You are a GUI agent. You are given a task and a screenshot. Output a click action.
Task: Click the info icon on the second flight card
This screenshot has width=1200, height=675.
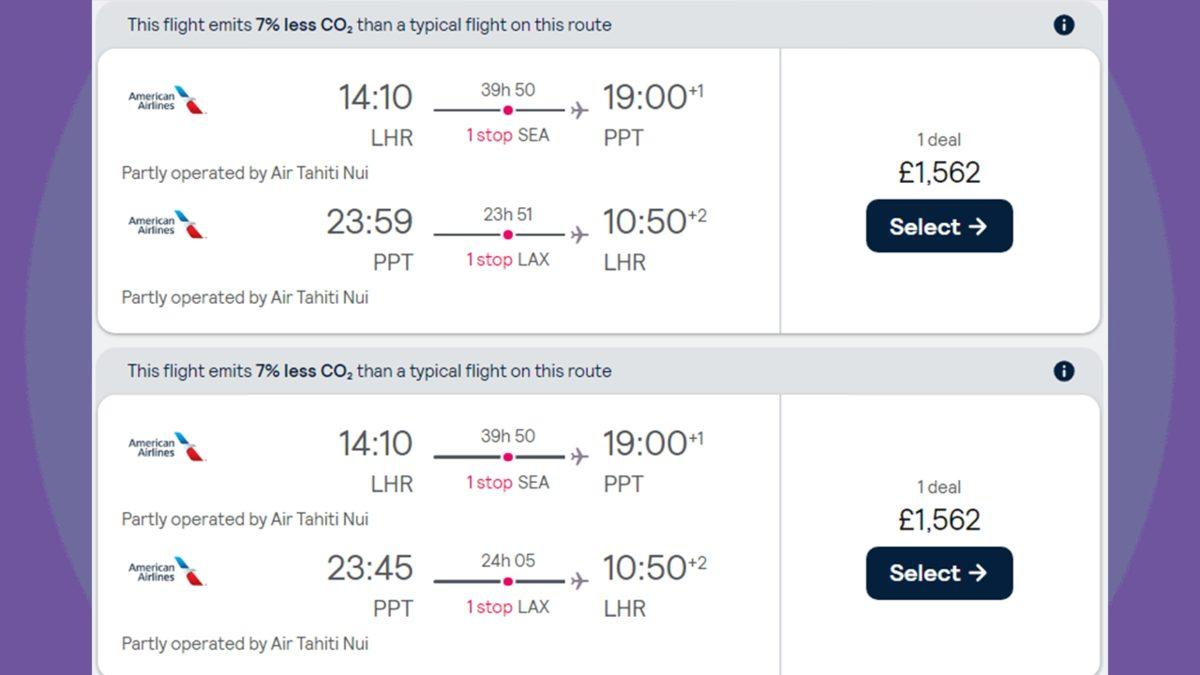(1064, 371)
